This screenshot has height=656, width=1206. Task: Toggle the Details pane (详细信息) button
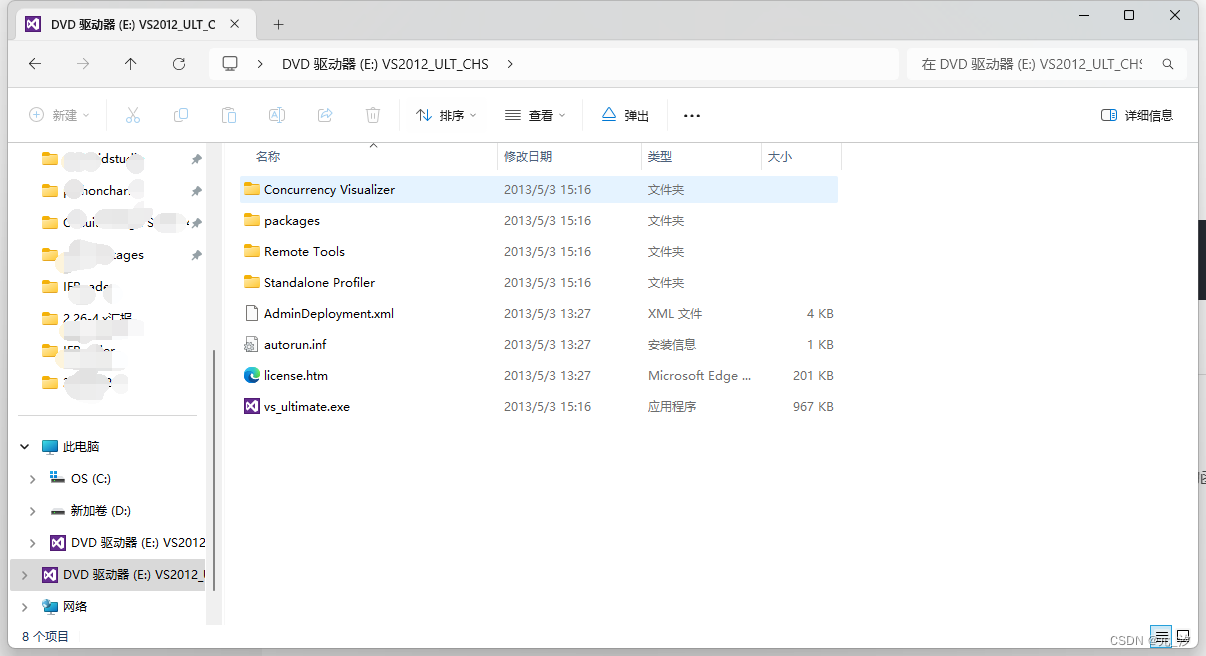coord(1137,115)
